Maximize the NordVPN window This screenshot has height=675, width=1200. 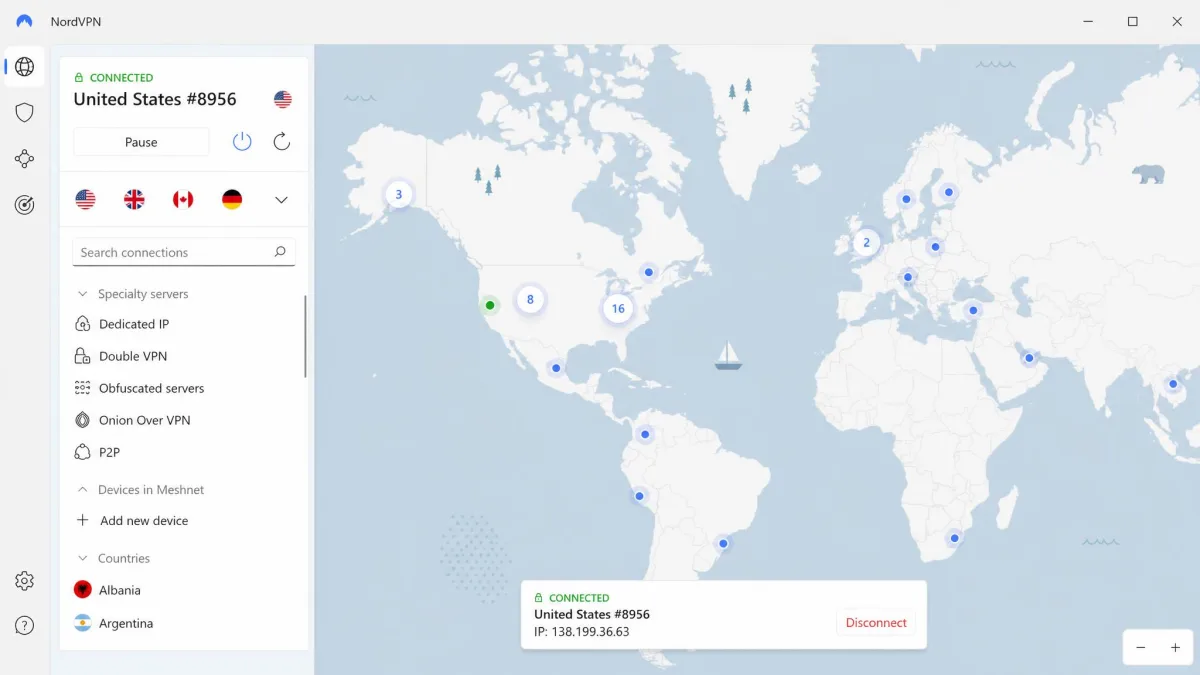[x=1132, y=21]
